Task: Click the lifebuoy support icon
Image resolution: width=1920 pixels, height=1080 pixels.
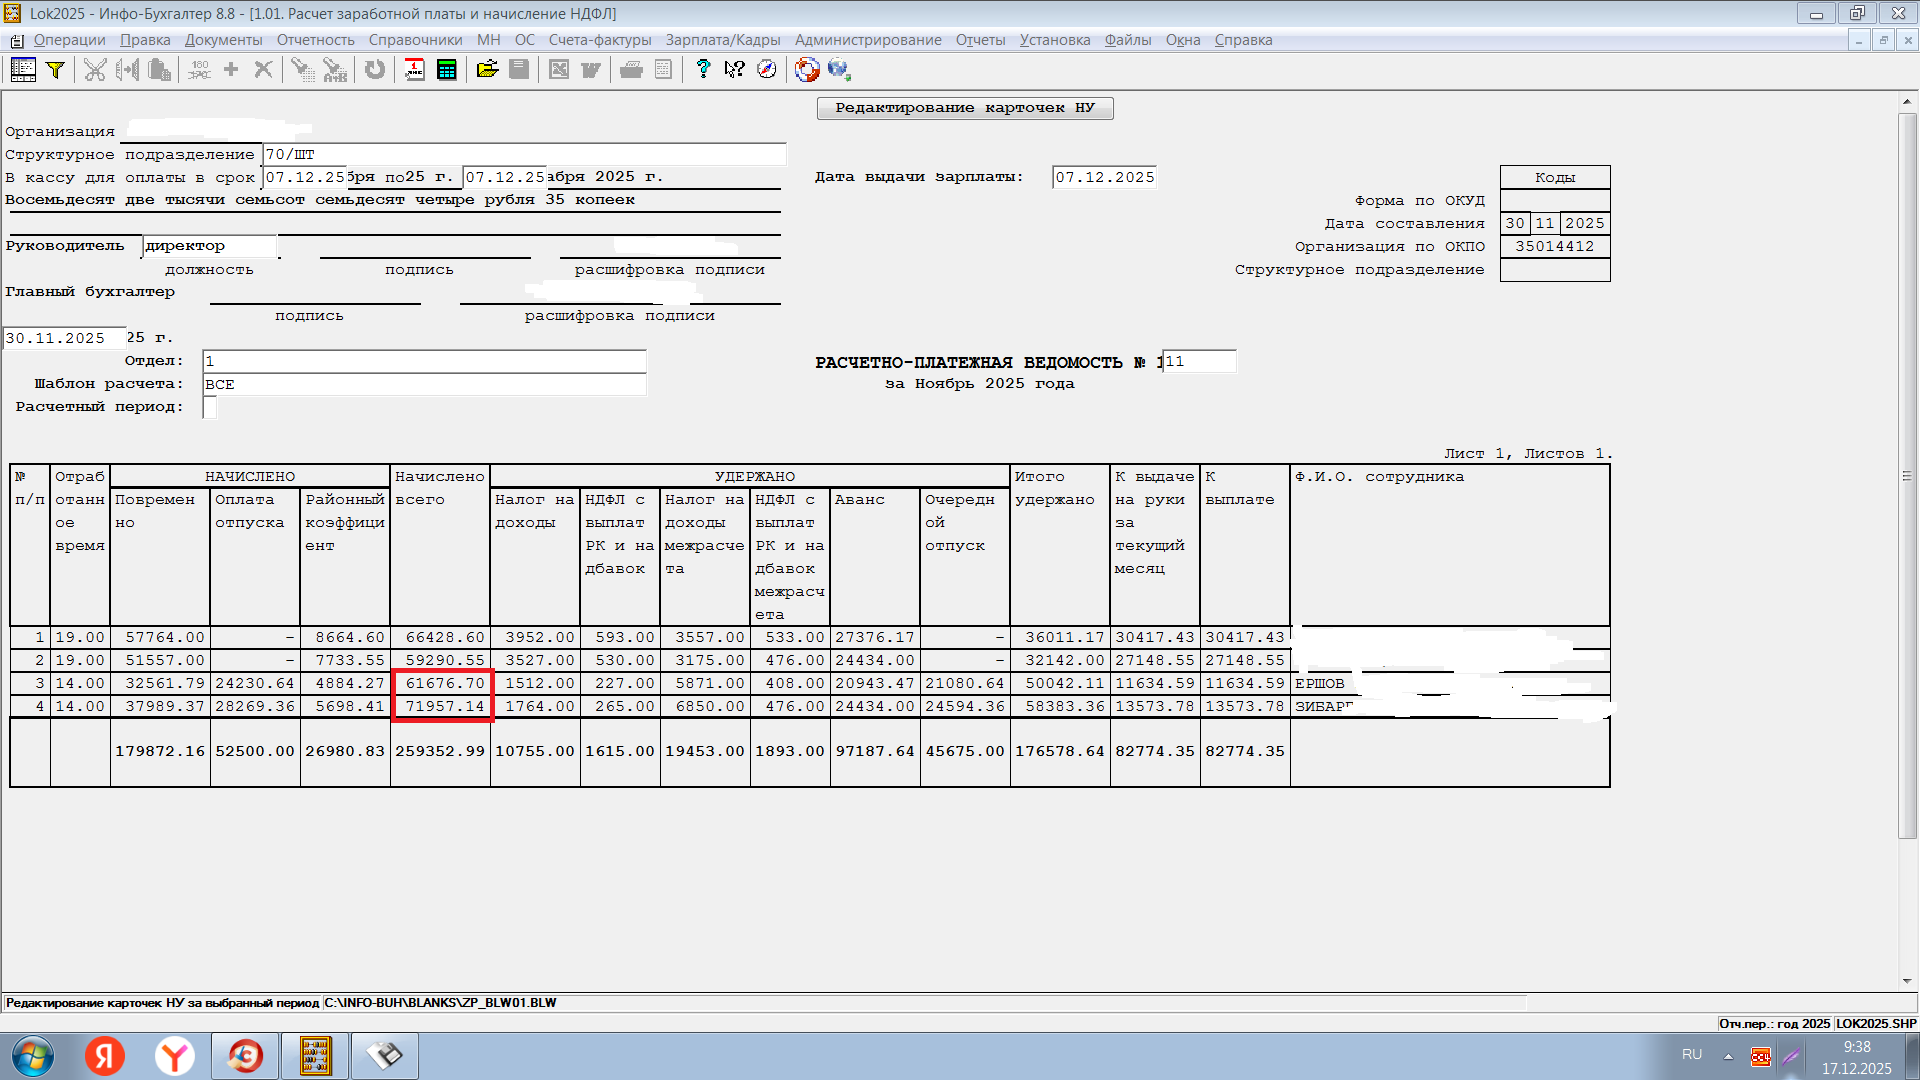Action: [807, 69]
